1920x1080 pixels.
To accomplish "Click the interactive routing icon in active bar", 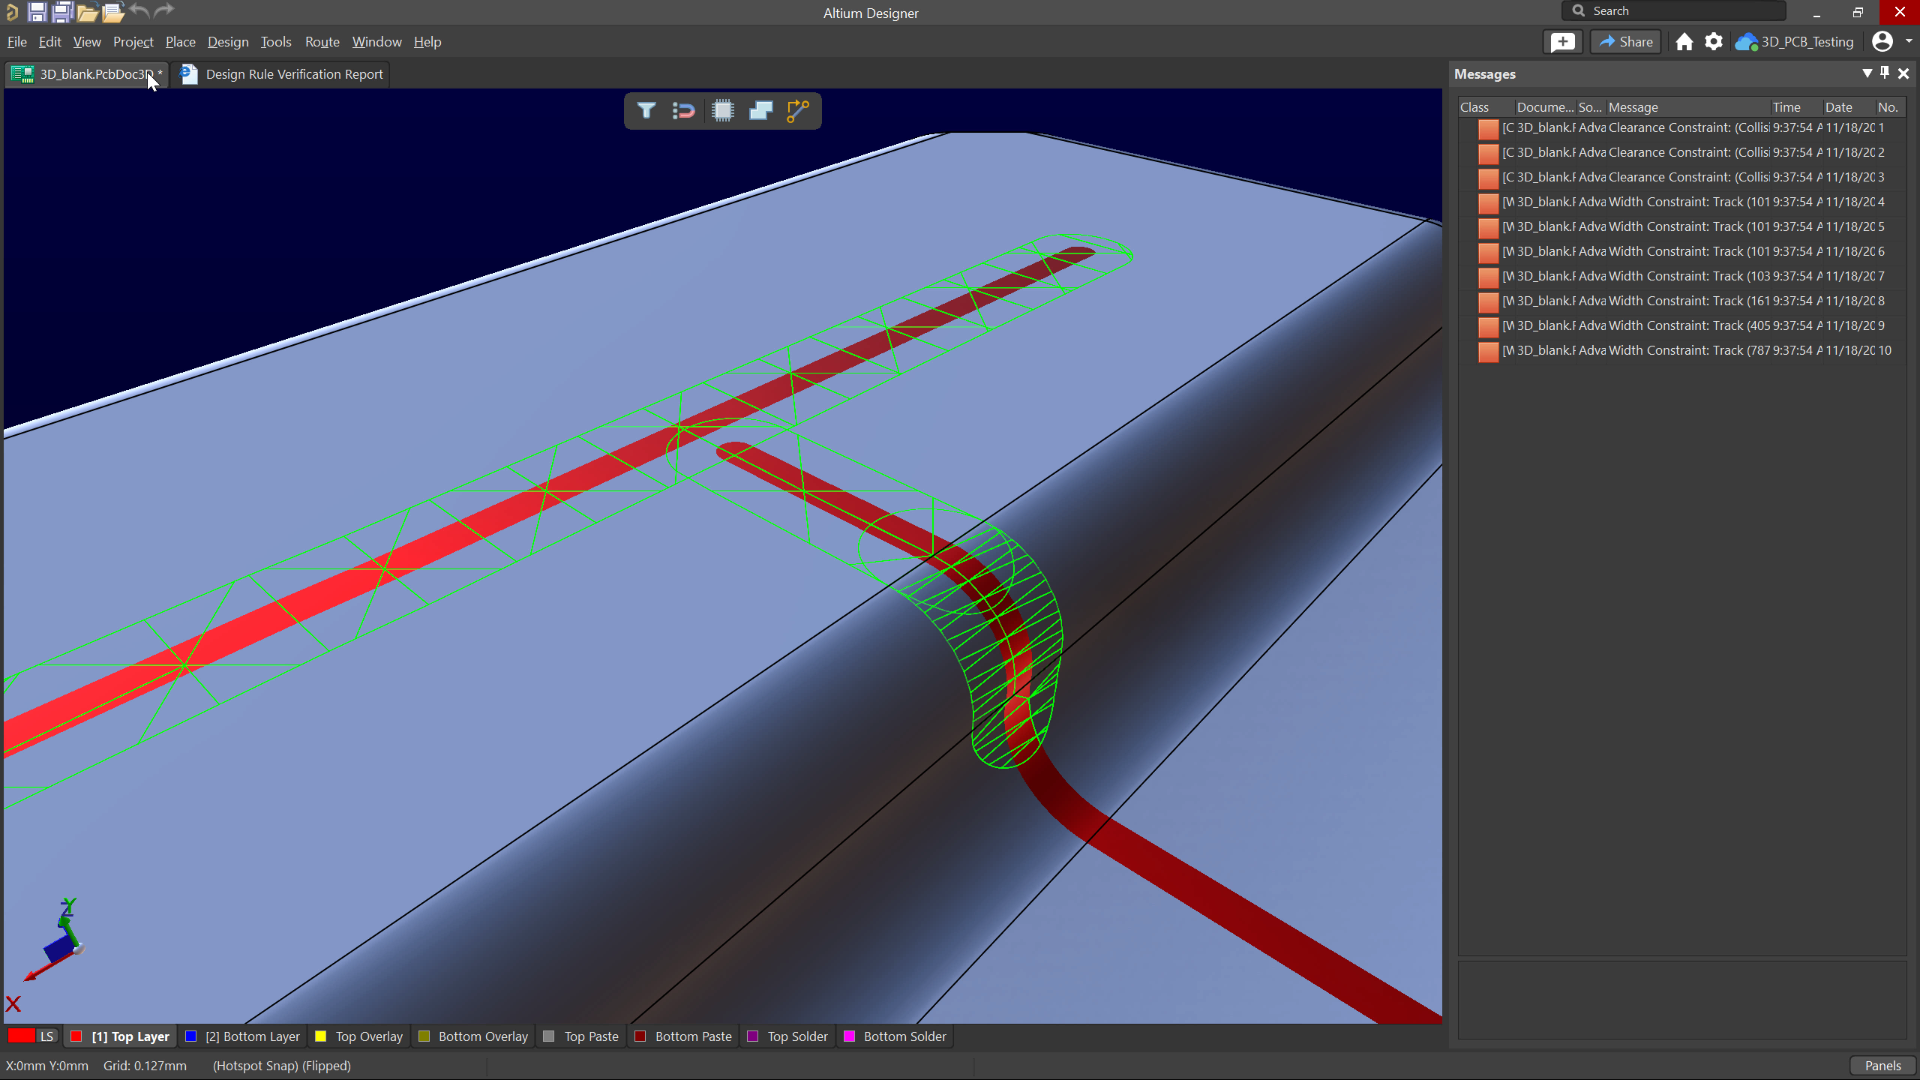I will tap(798, 111).
